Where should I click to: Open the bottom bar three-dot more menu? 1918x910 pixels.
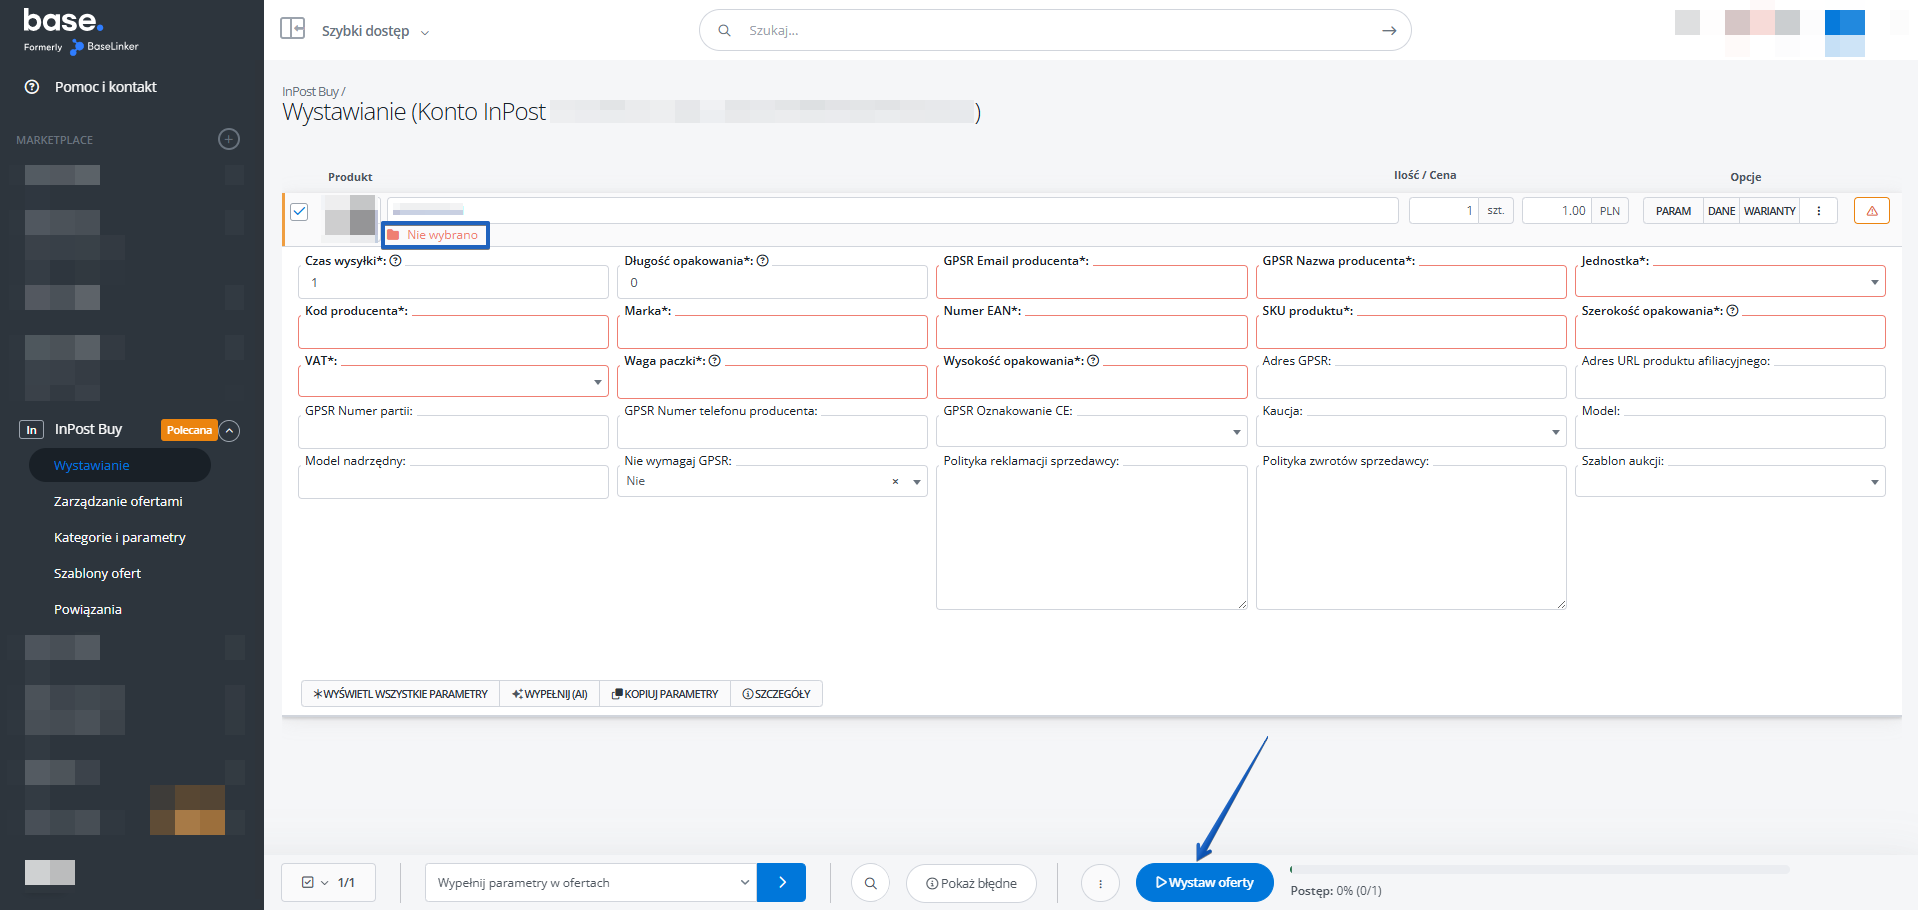coord(1100,883)
